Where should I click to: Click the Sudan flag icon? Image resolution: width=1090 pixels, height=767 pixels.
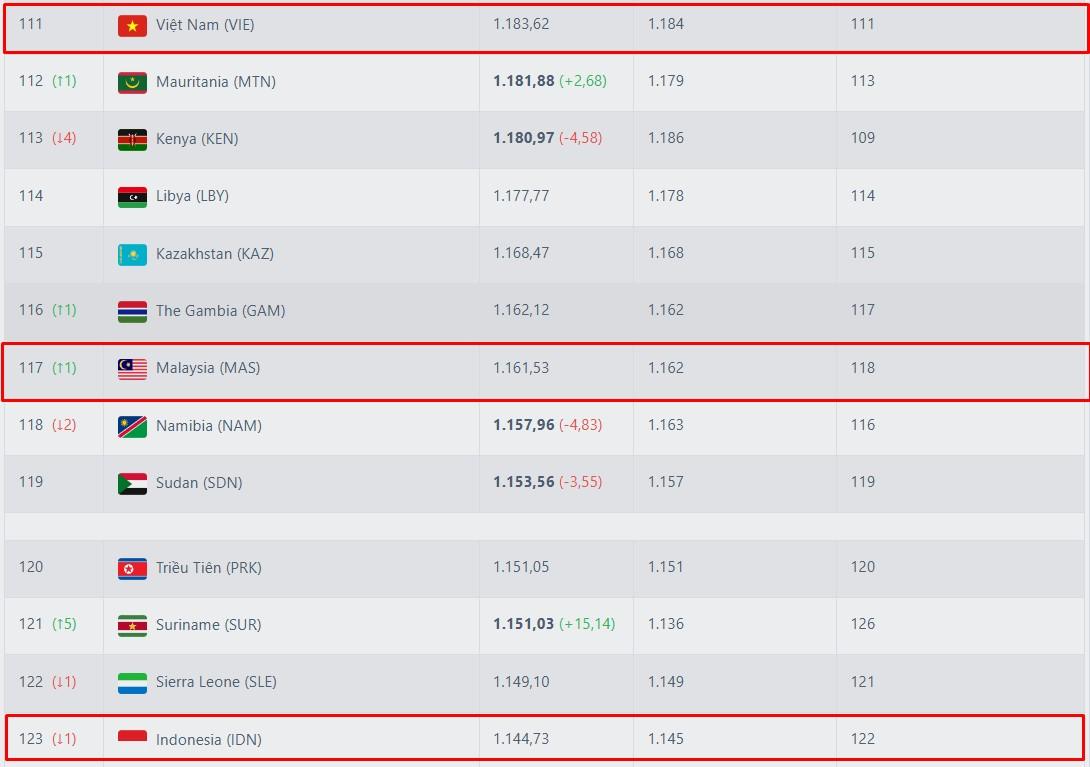click(x=132, y=483)
